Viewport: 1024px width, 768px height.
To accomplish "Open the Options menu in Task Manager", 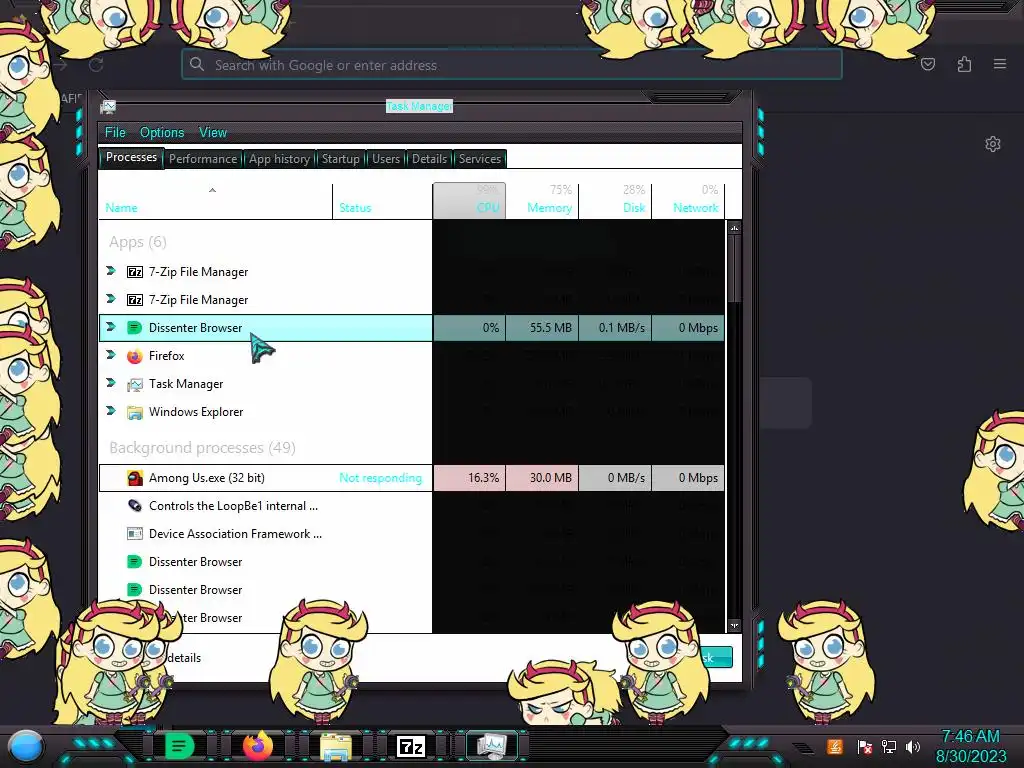I will click(x=162, y=133).
